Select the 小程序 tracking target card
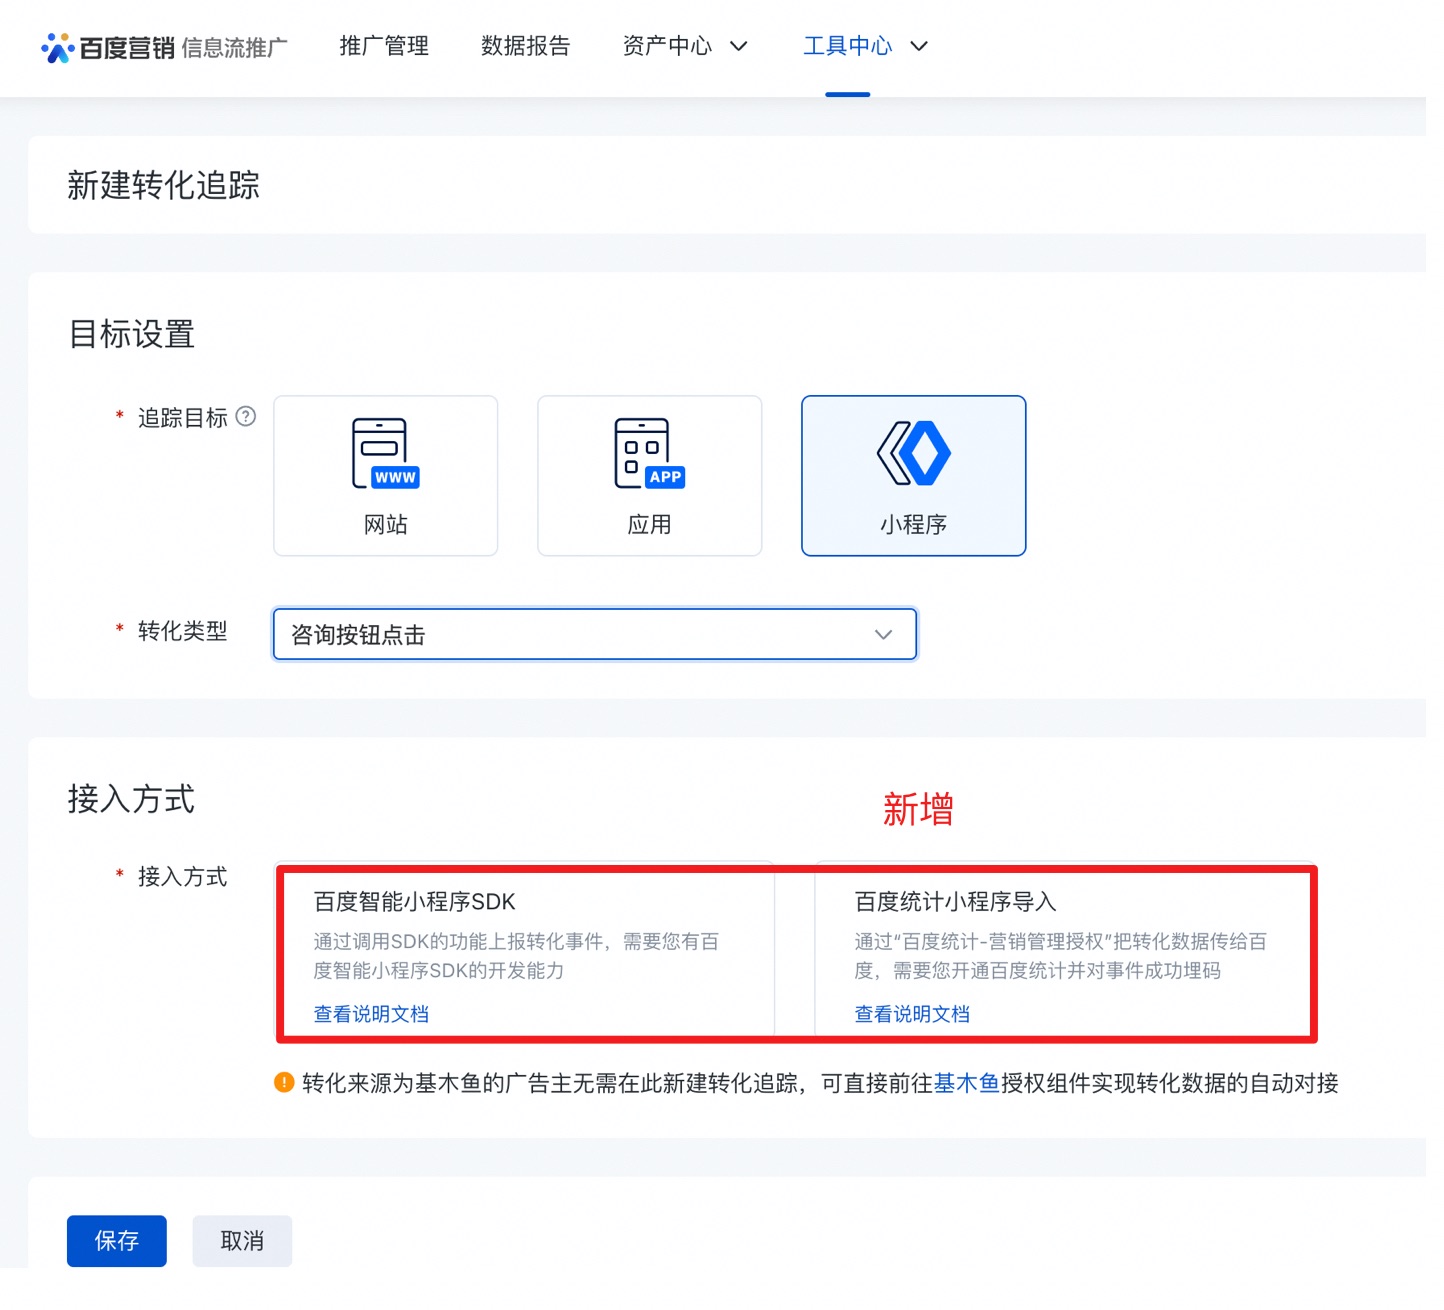Image resolution: width=1444 pixels, height=1310 pixels. click(914, 476)
